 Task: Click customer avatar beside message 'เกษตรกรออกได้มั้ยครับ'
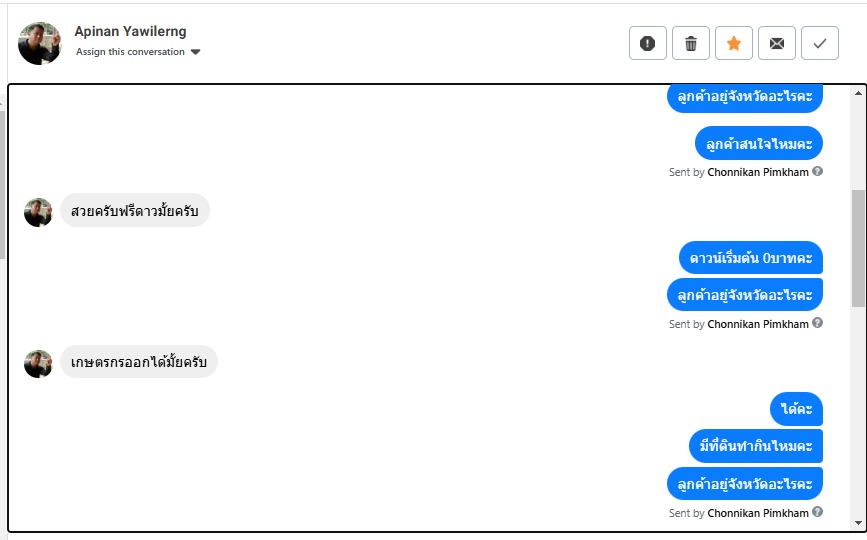tap(38, 363)
